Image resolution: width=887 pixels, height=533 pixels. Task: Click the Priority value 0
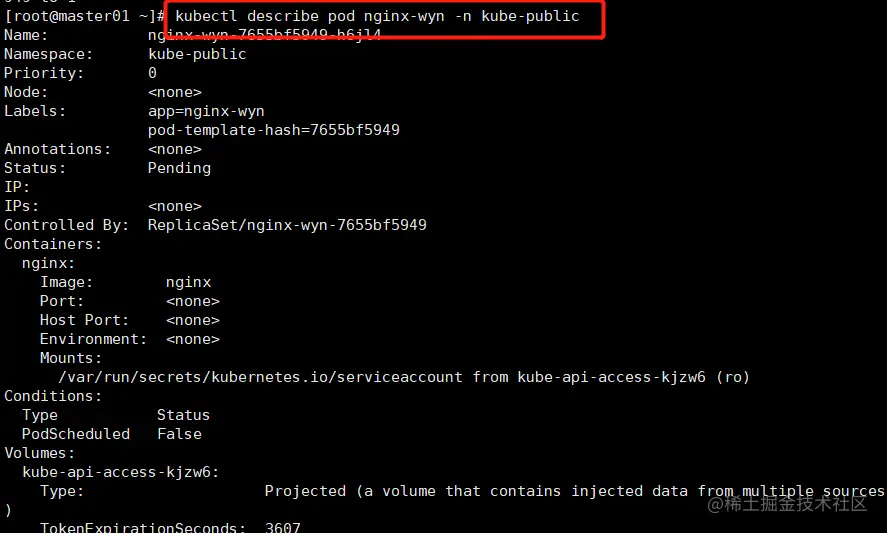pyautogui.click(x=152, y=73)
